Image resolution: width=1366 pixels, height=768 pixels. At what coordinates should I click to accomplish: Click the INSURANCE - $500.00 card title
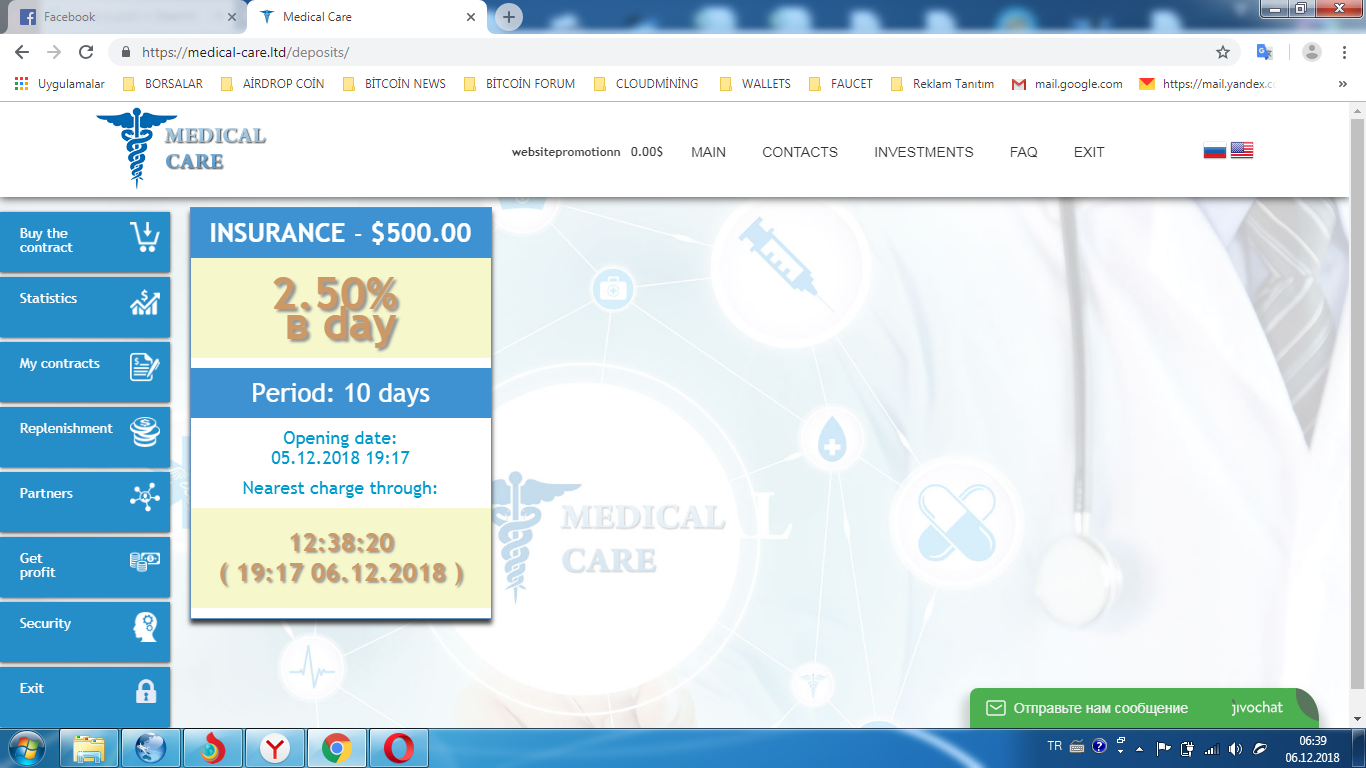click(341, 233)
